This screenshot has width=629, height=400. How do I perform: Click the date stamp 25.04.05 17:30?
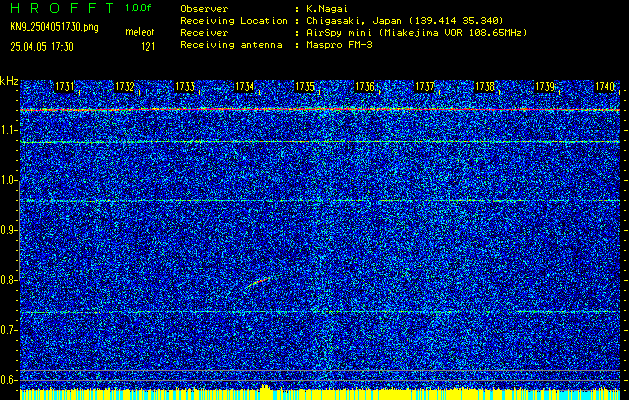point(42,47)
